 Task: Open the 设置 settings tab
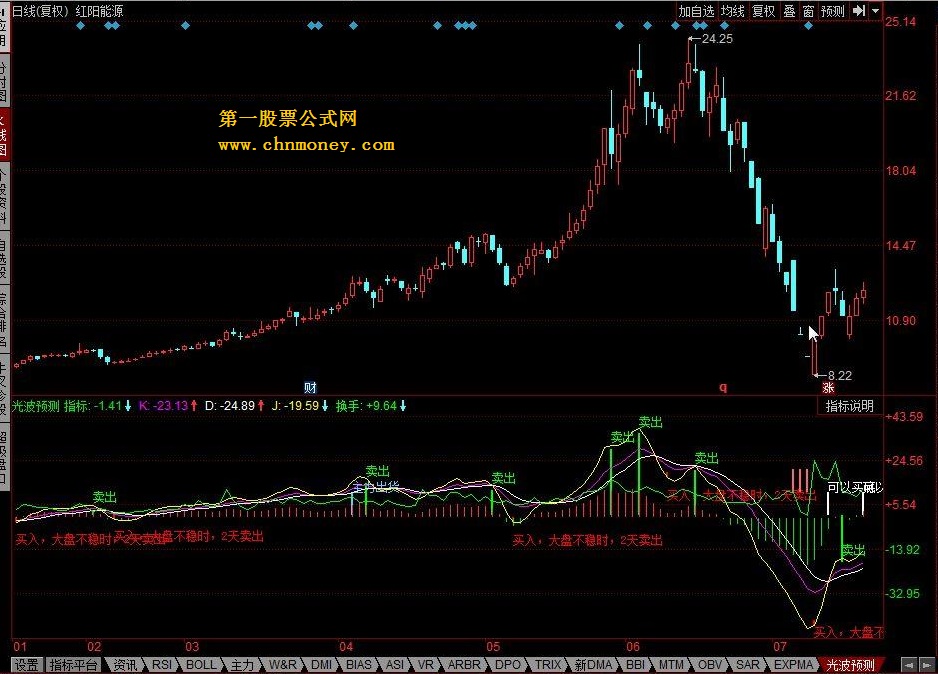click(x=27, y=665)
